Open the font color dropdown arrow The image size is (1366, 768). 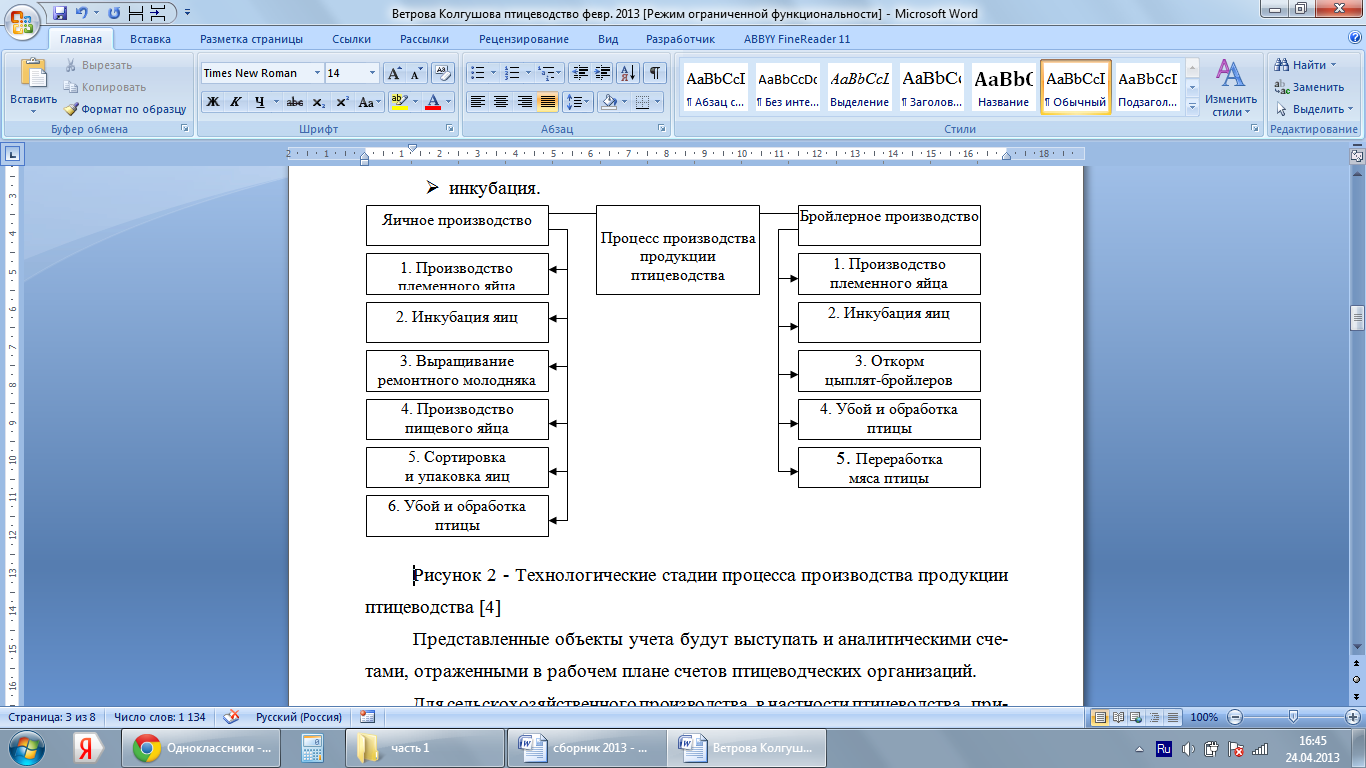coord(449,102)
